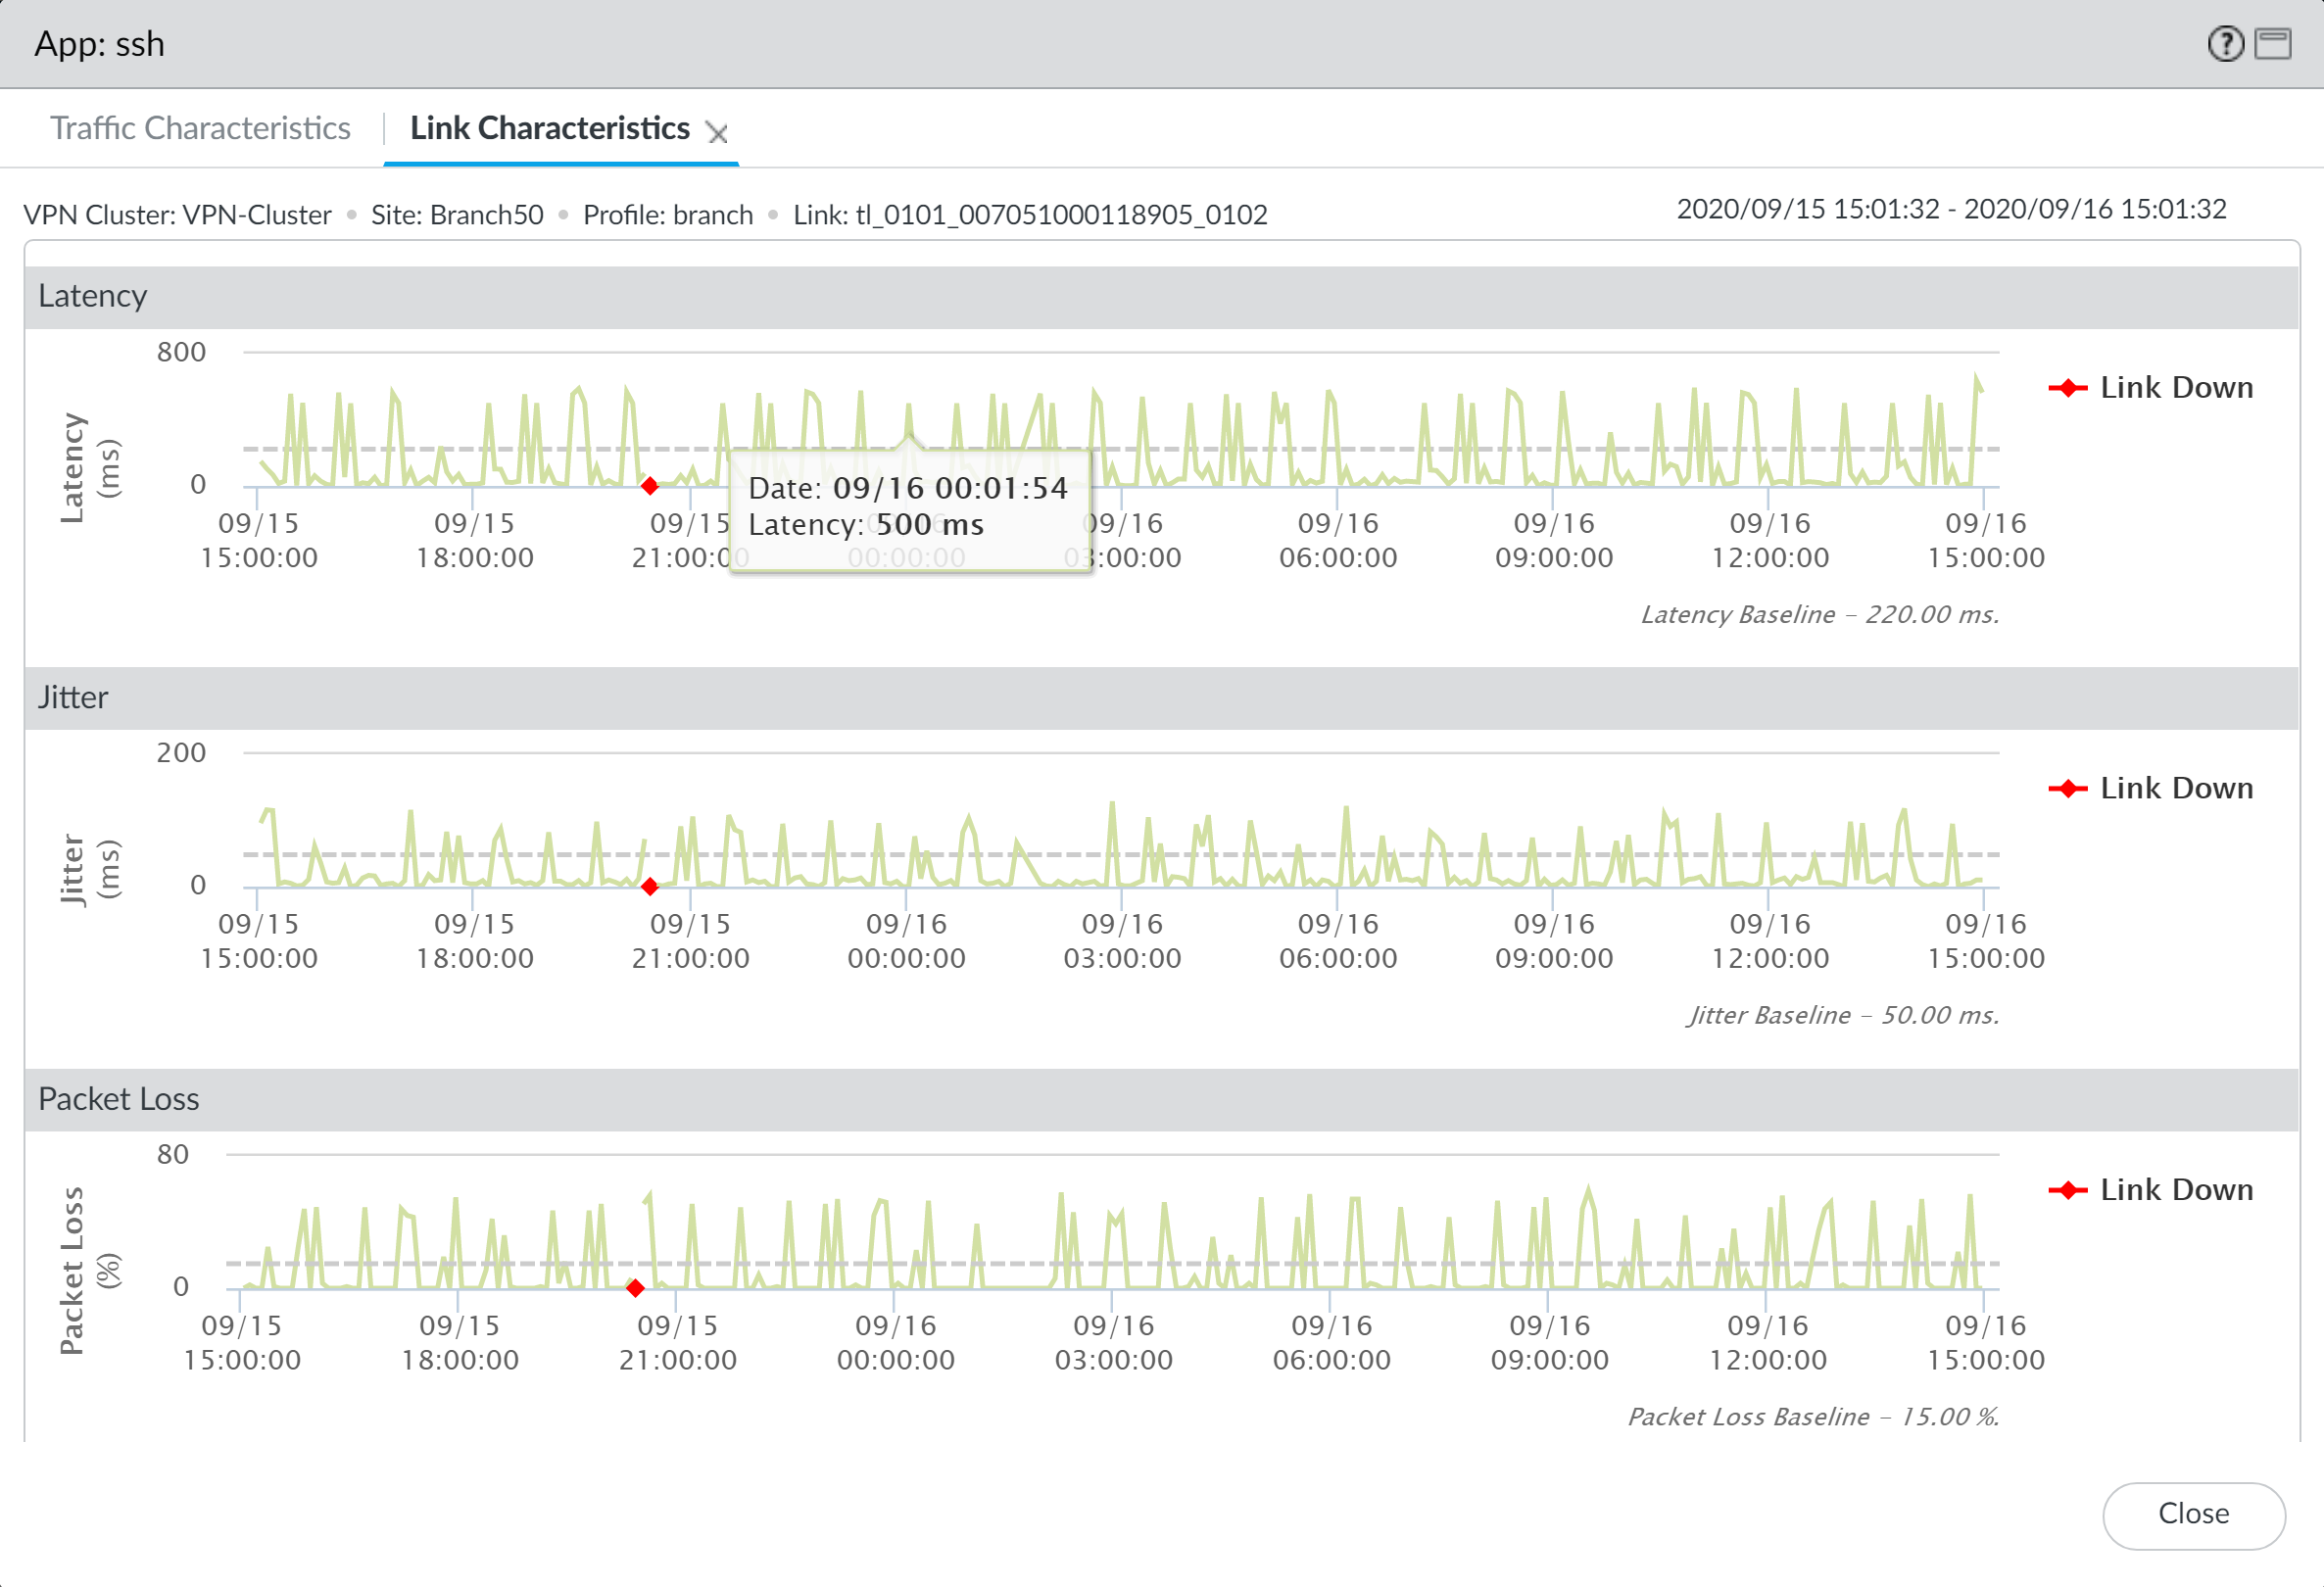
Task: Click the date range text at top right
Action: click(x=1950, y=209)
